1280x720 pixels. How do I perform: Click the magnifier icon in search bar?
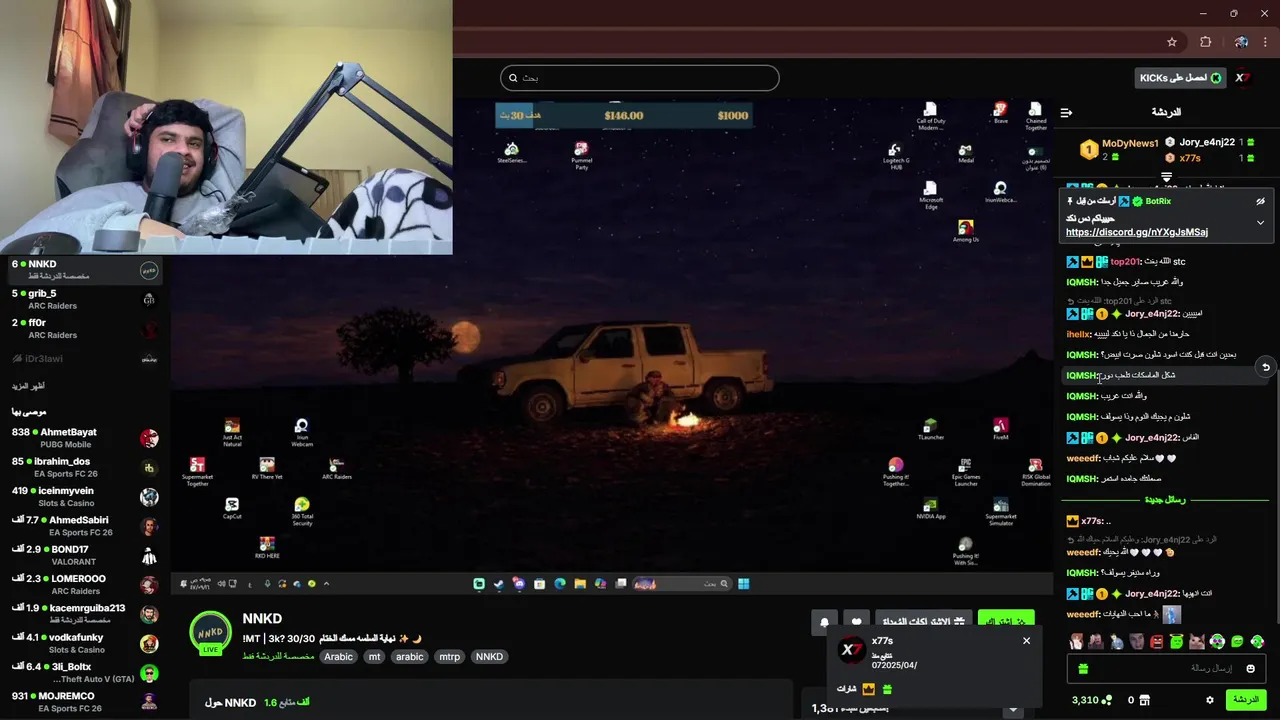pyautogui.click(x=513, y=78)
